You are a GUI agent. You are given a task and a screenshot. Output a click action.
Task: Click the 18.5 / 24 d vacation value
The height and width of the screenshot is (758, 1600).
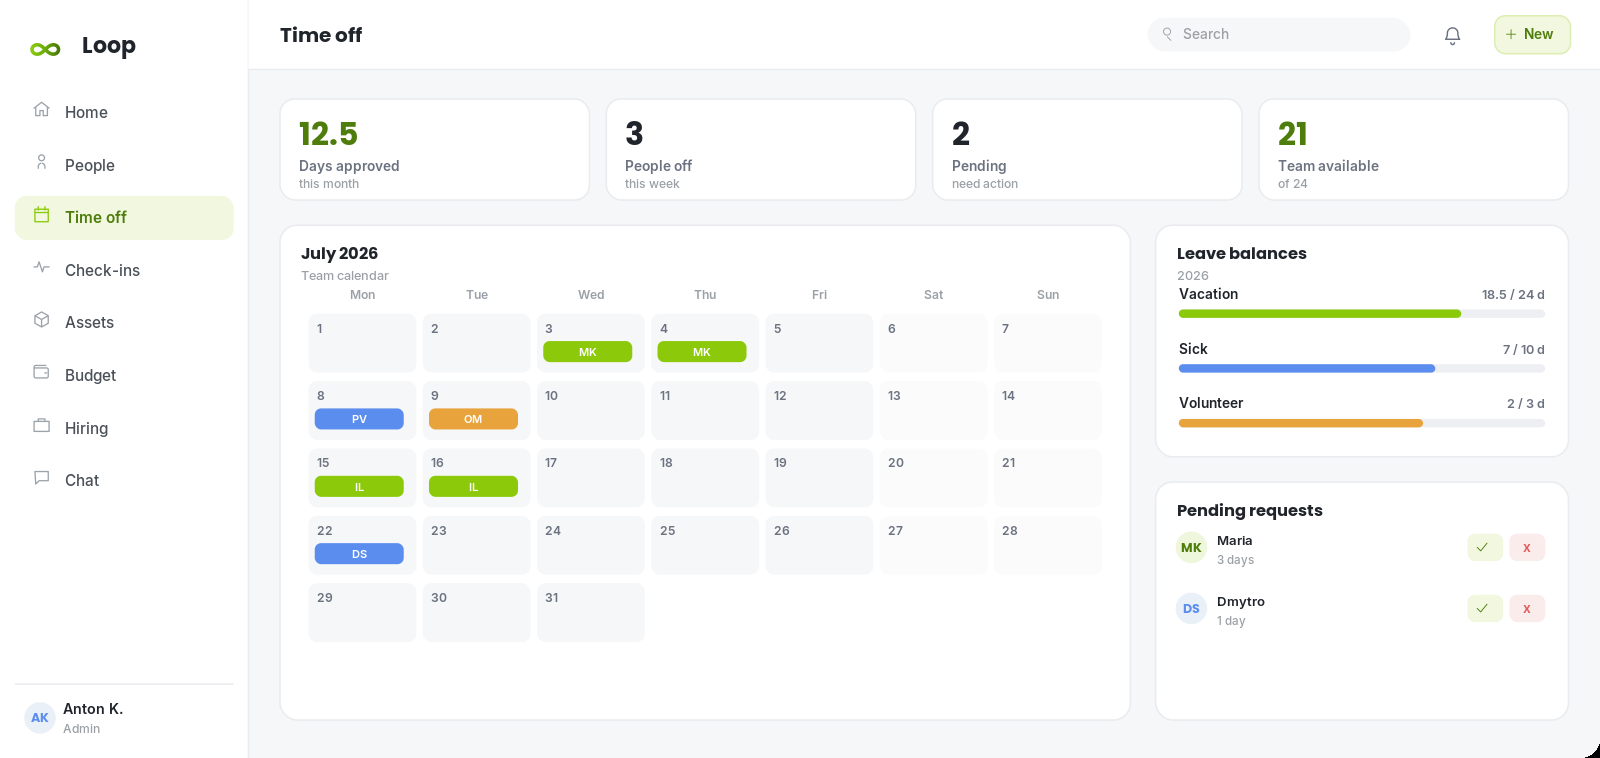click(x=1513, y=295)
